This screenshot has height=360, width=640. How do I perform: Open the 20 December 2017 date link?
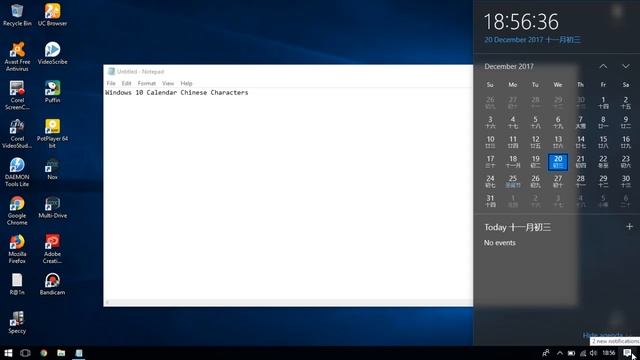pos(532,40)
